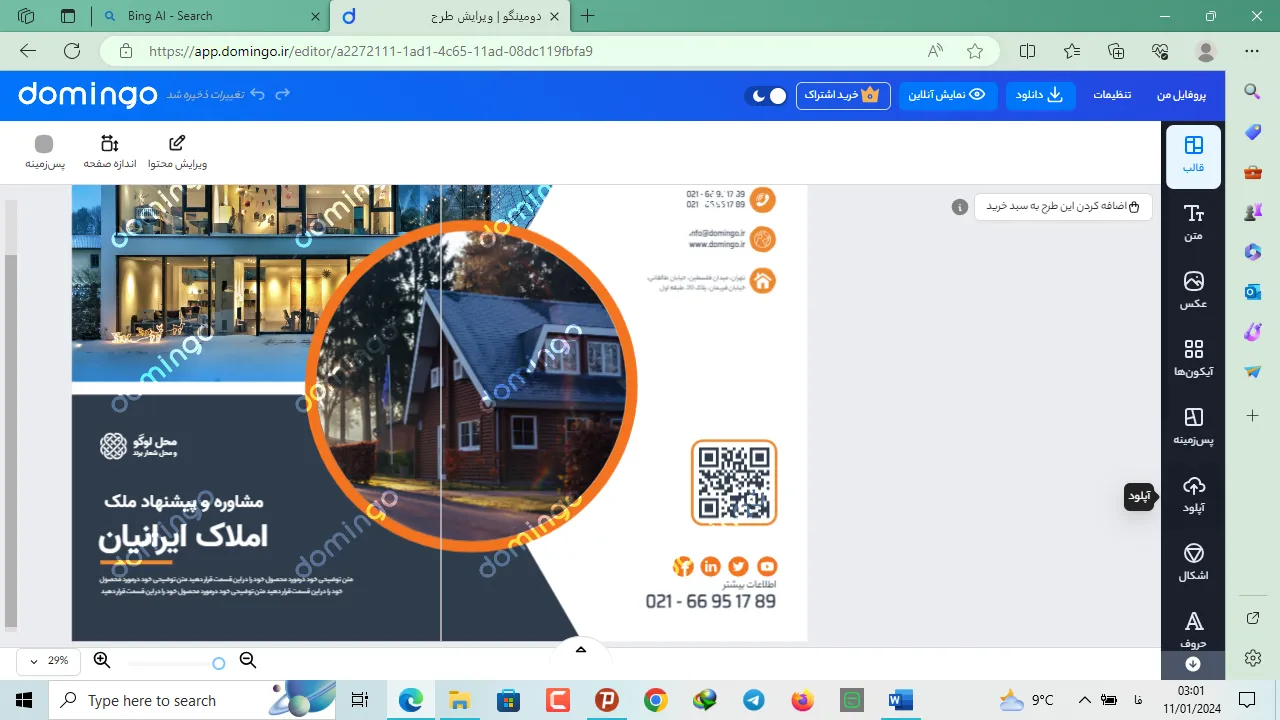Refresh the page
This screenshot has width=1280, height=720.
pos(72,51)
